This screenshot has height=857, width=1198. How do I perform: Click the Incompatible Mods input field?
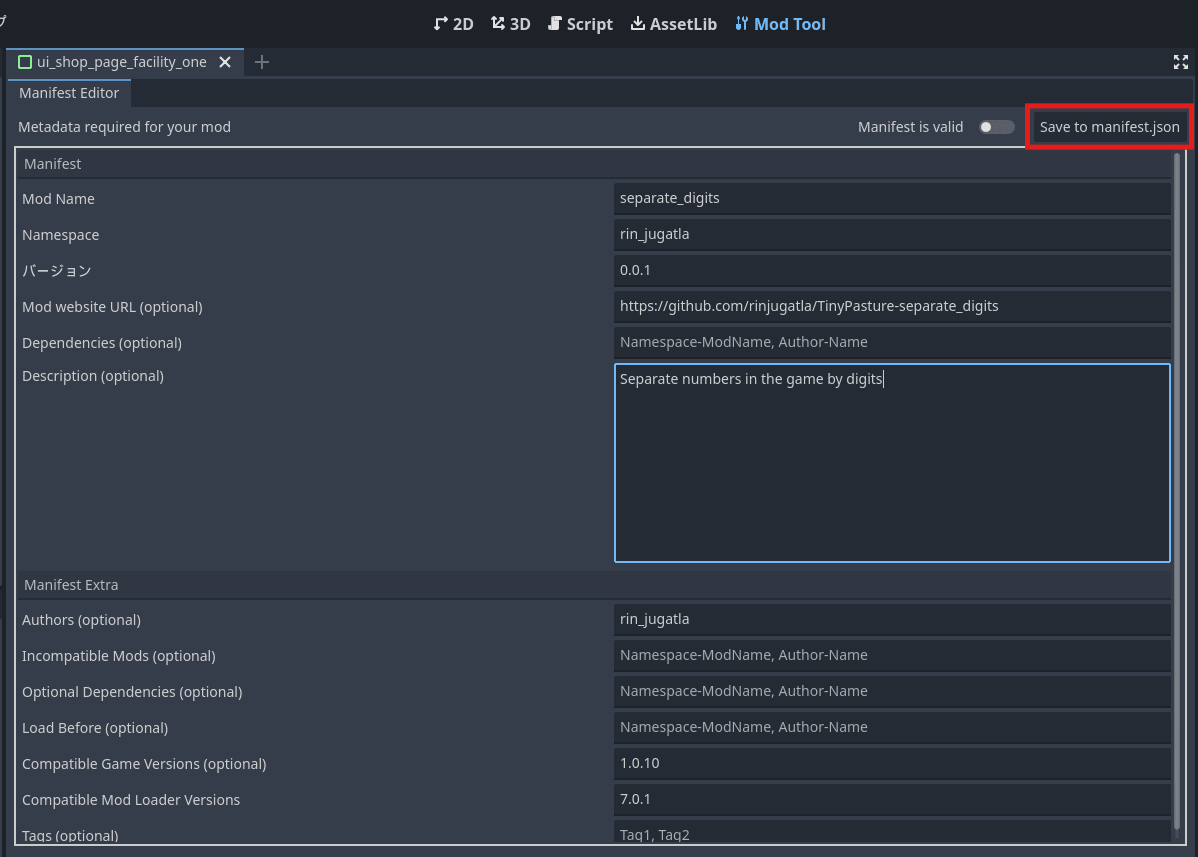pyautogui.click(x=892, y=655)
